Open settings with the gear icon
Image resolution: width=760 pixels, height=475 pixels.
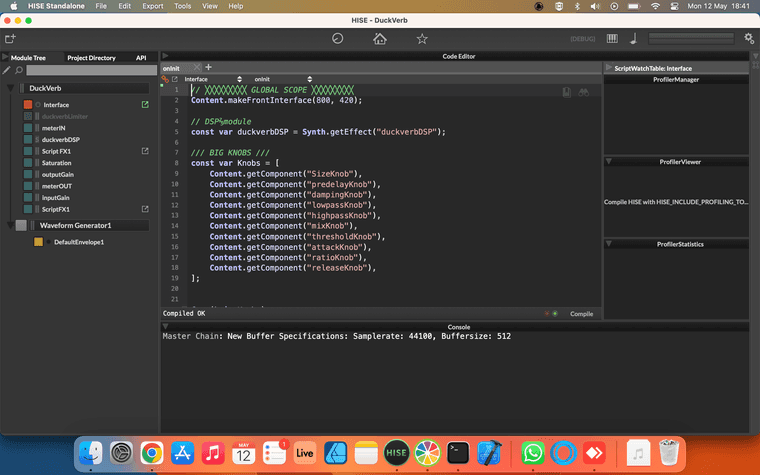click(x=749, y=39)
